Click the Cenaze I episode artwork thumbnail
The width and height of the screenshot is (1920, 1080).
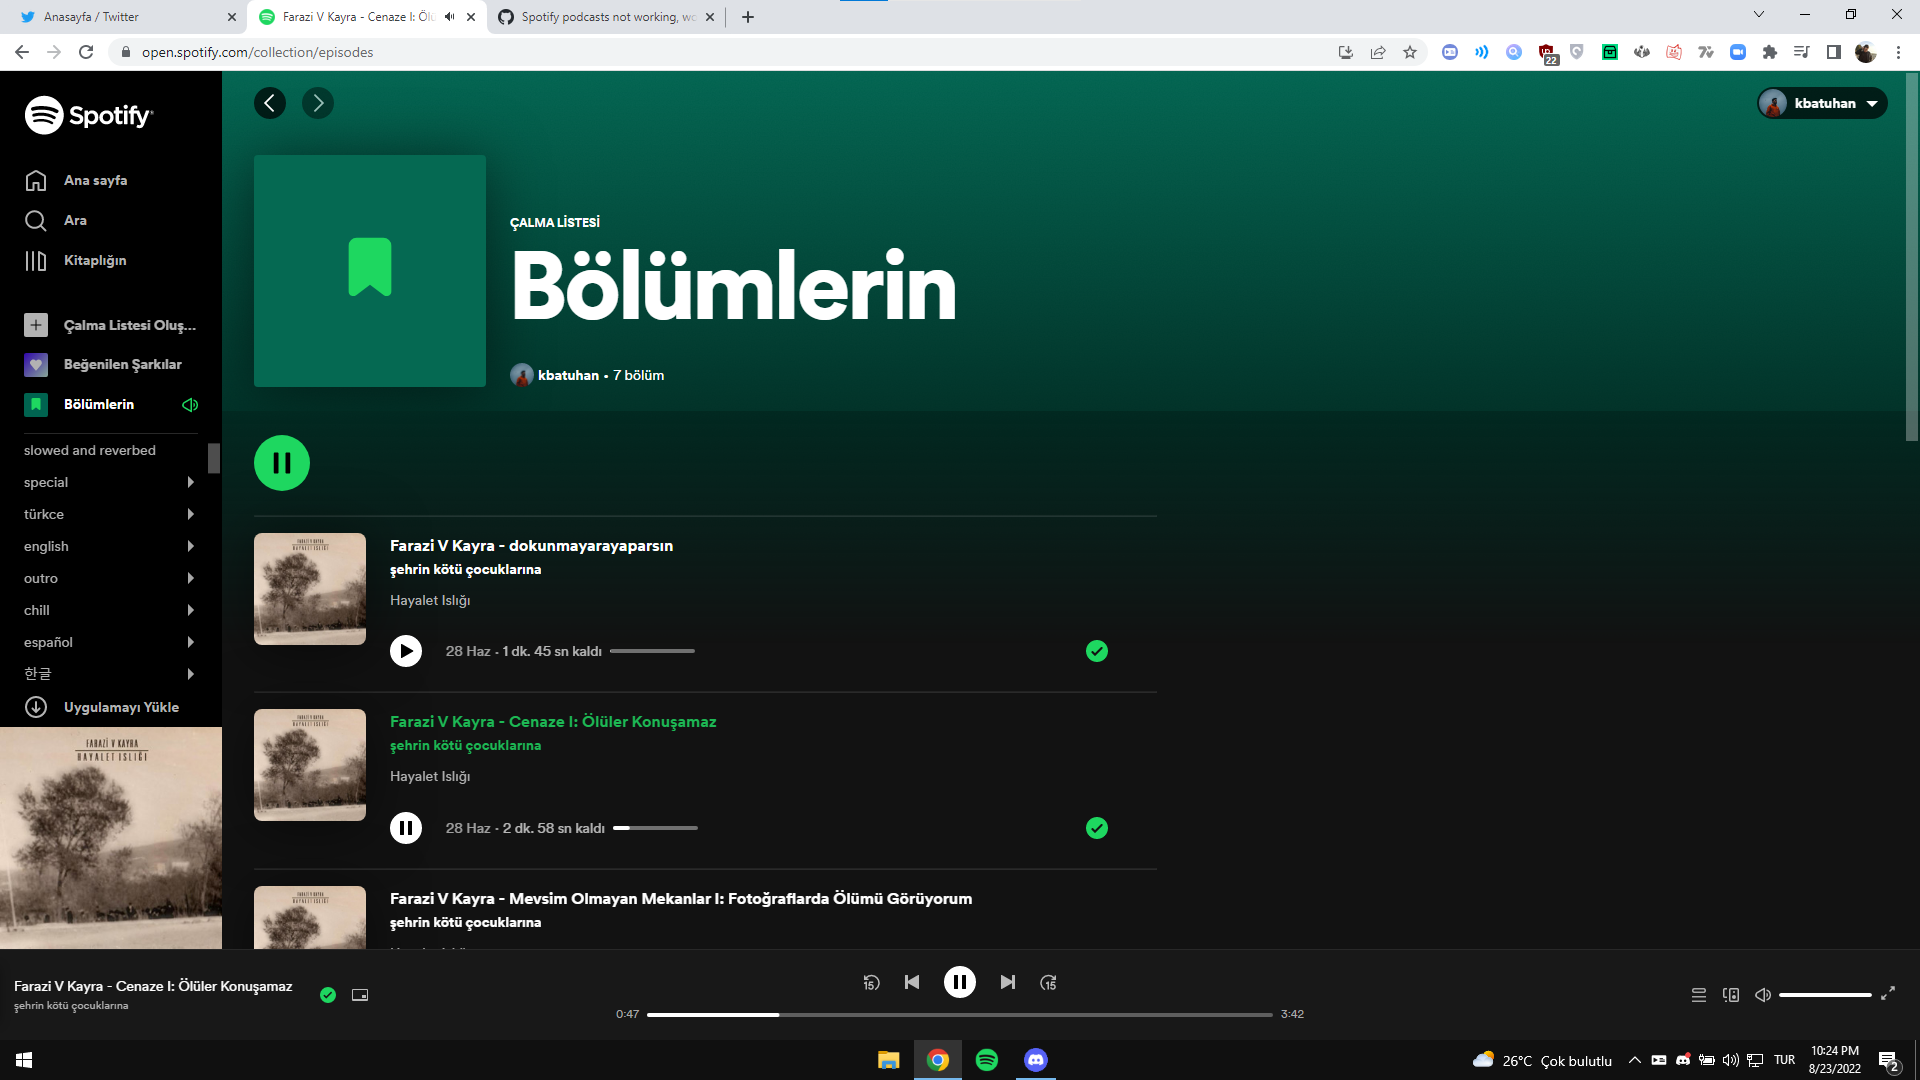click(x=309, y=764)
